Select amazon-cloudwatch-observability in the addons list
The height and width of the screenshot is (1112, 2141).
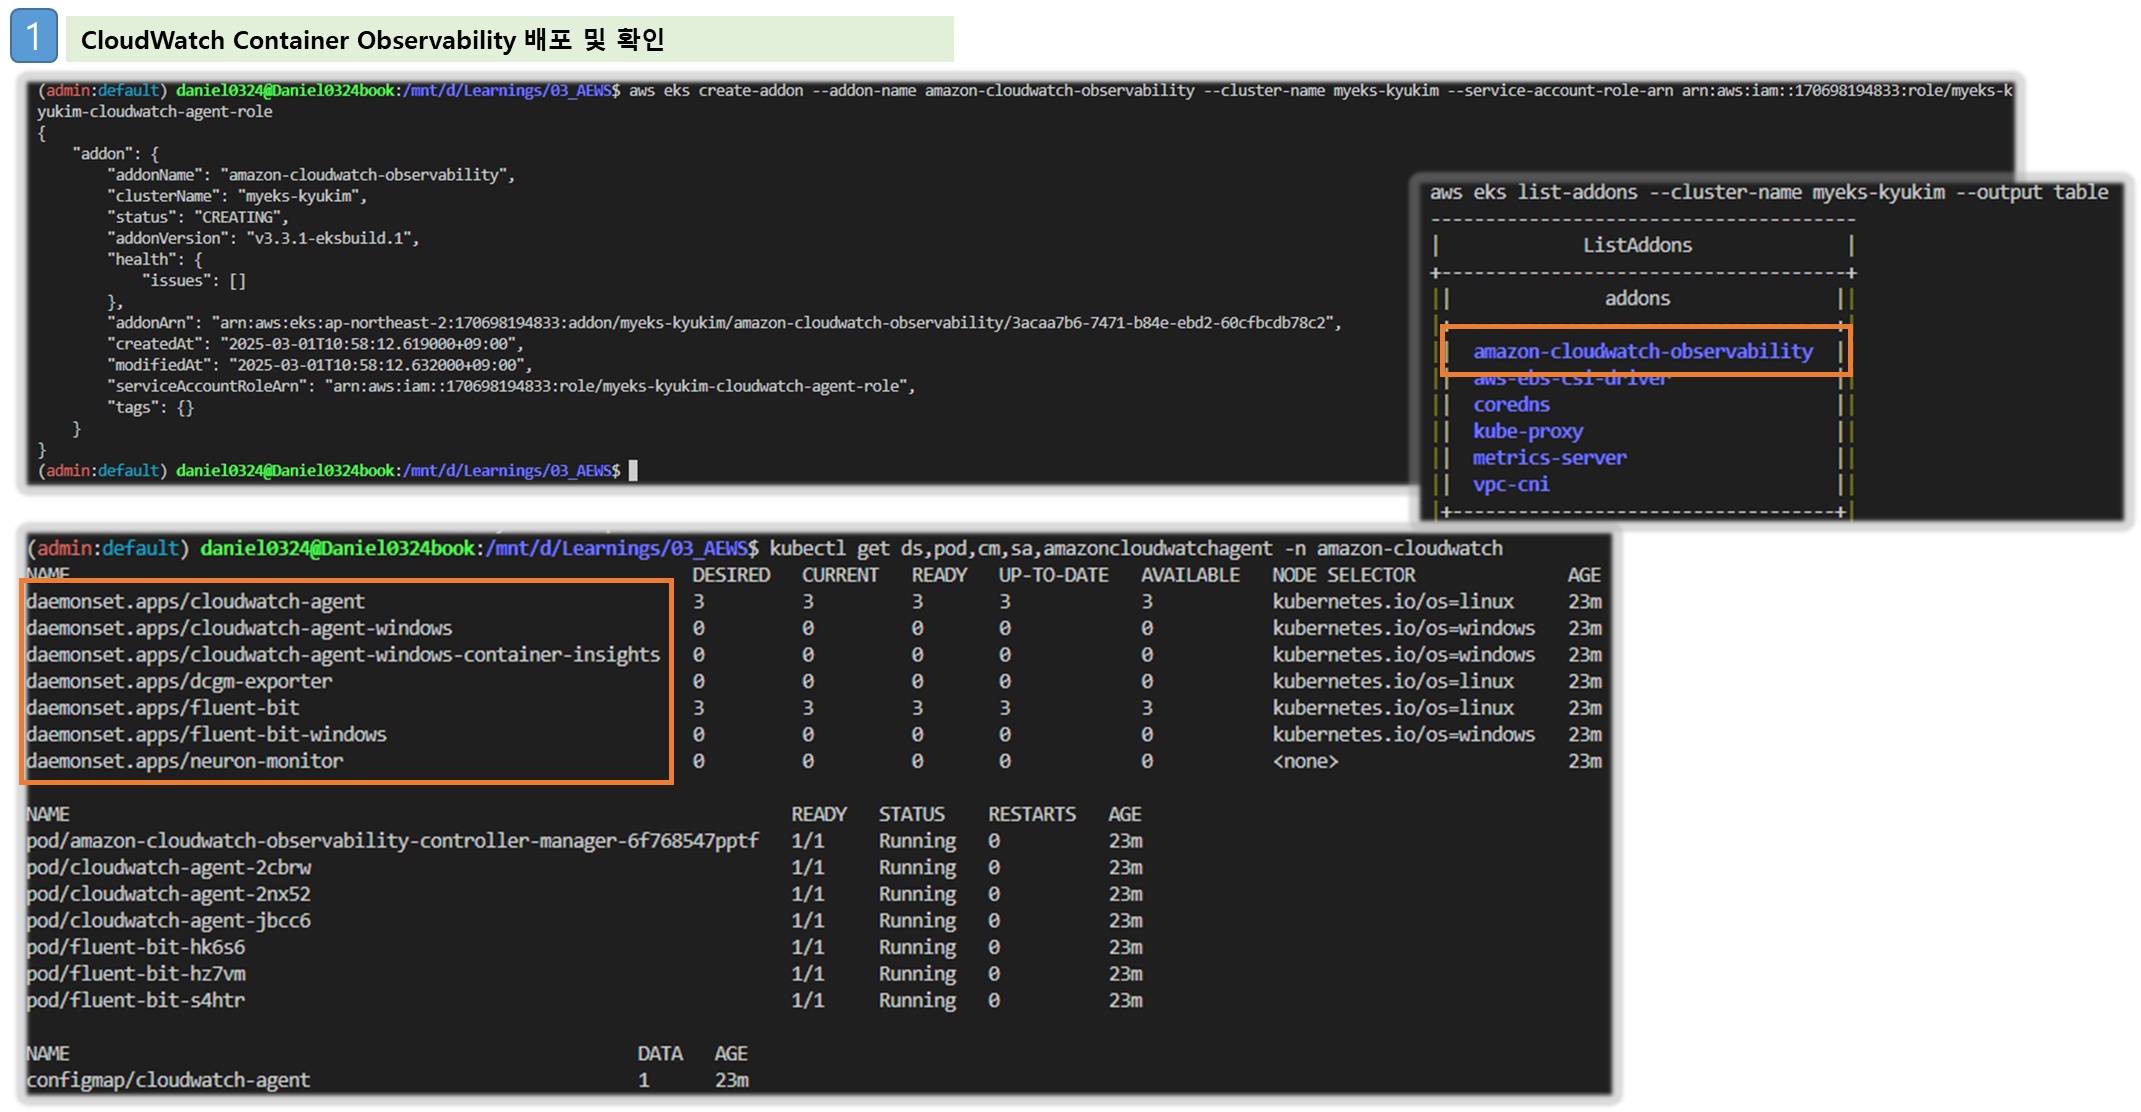point(1642,351)
